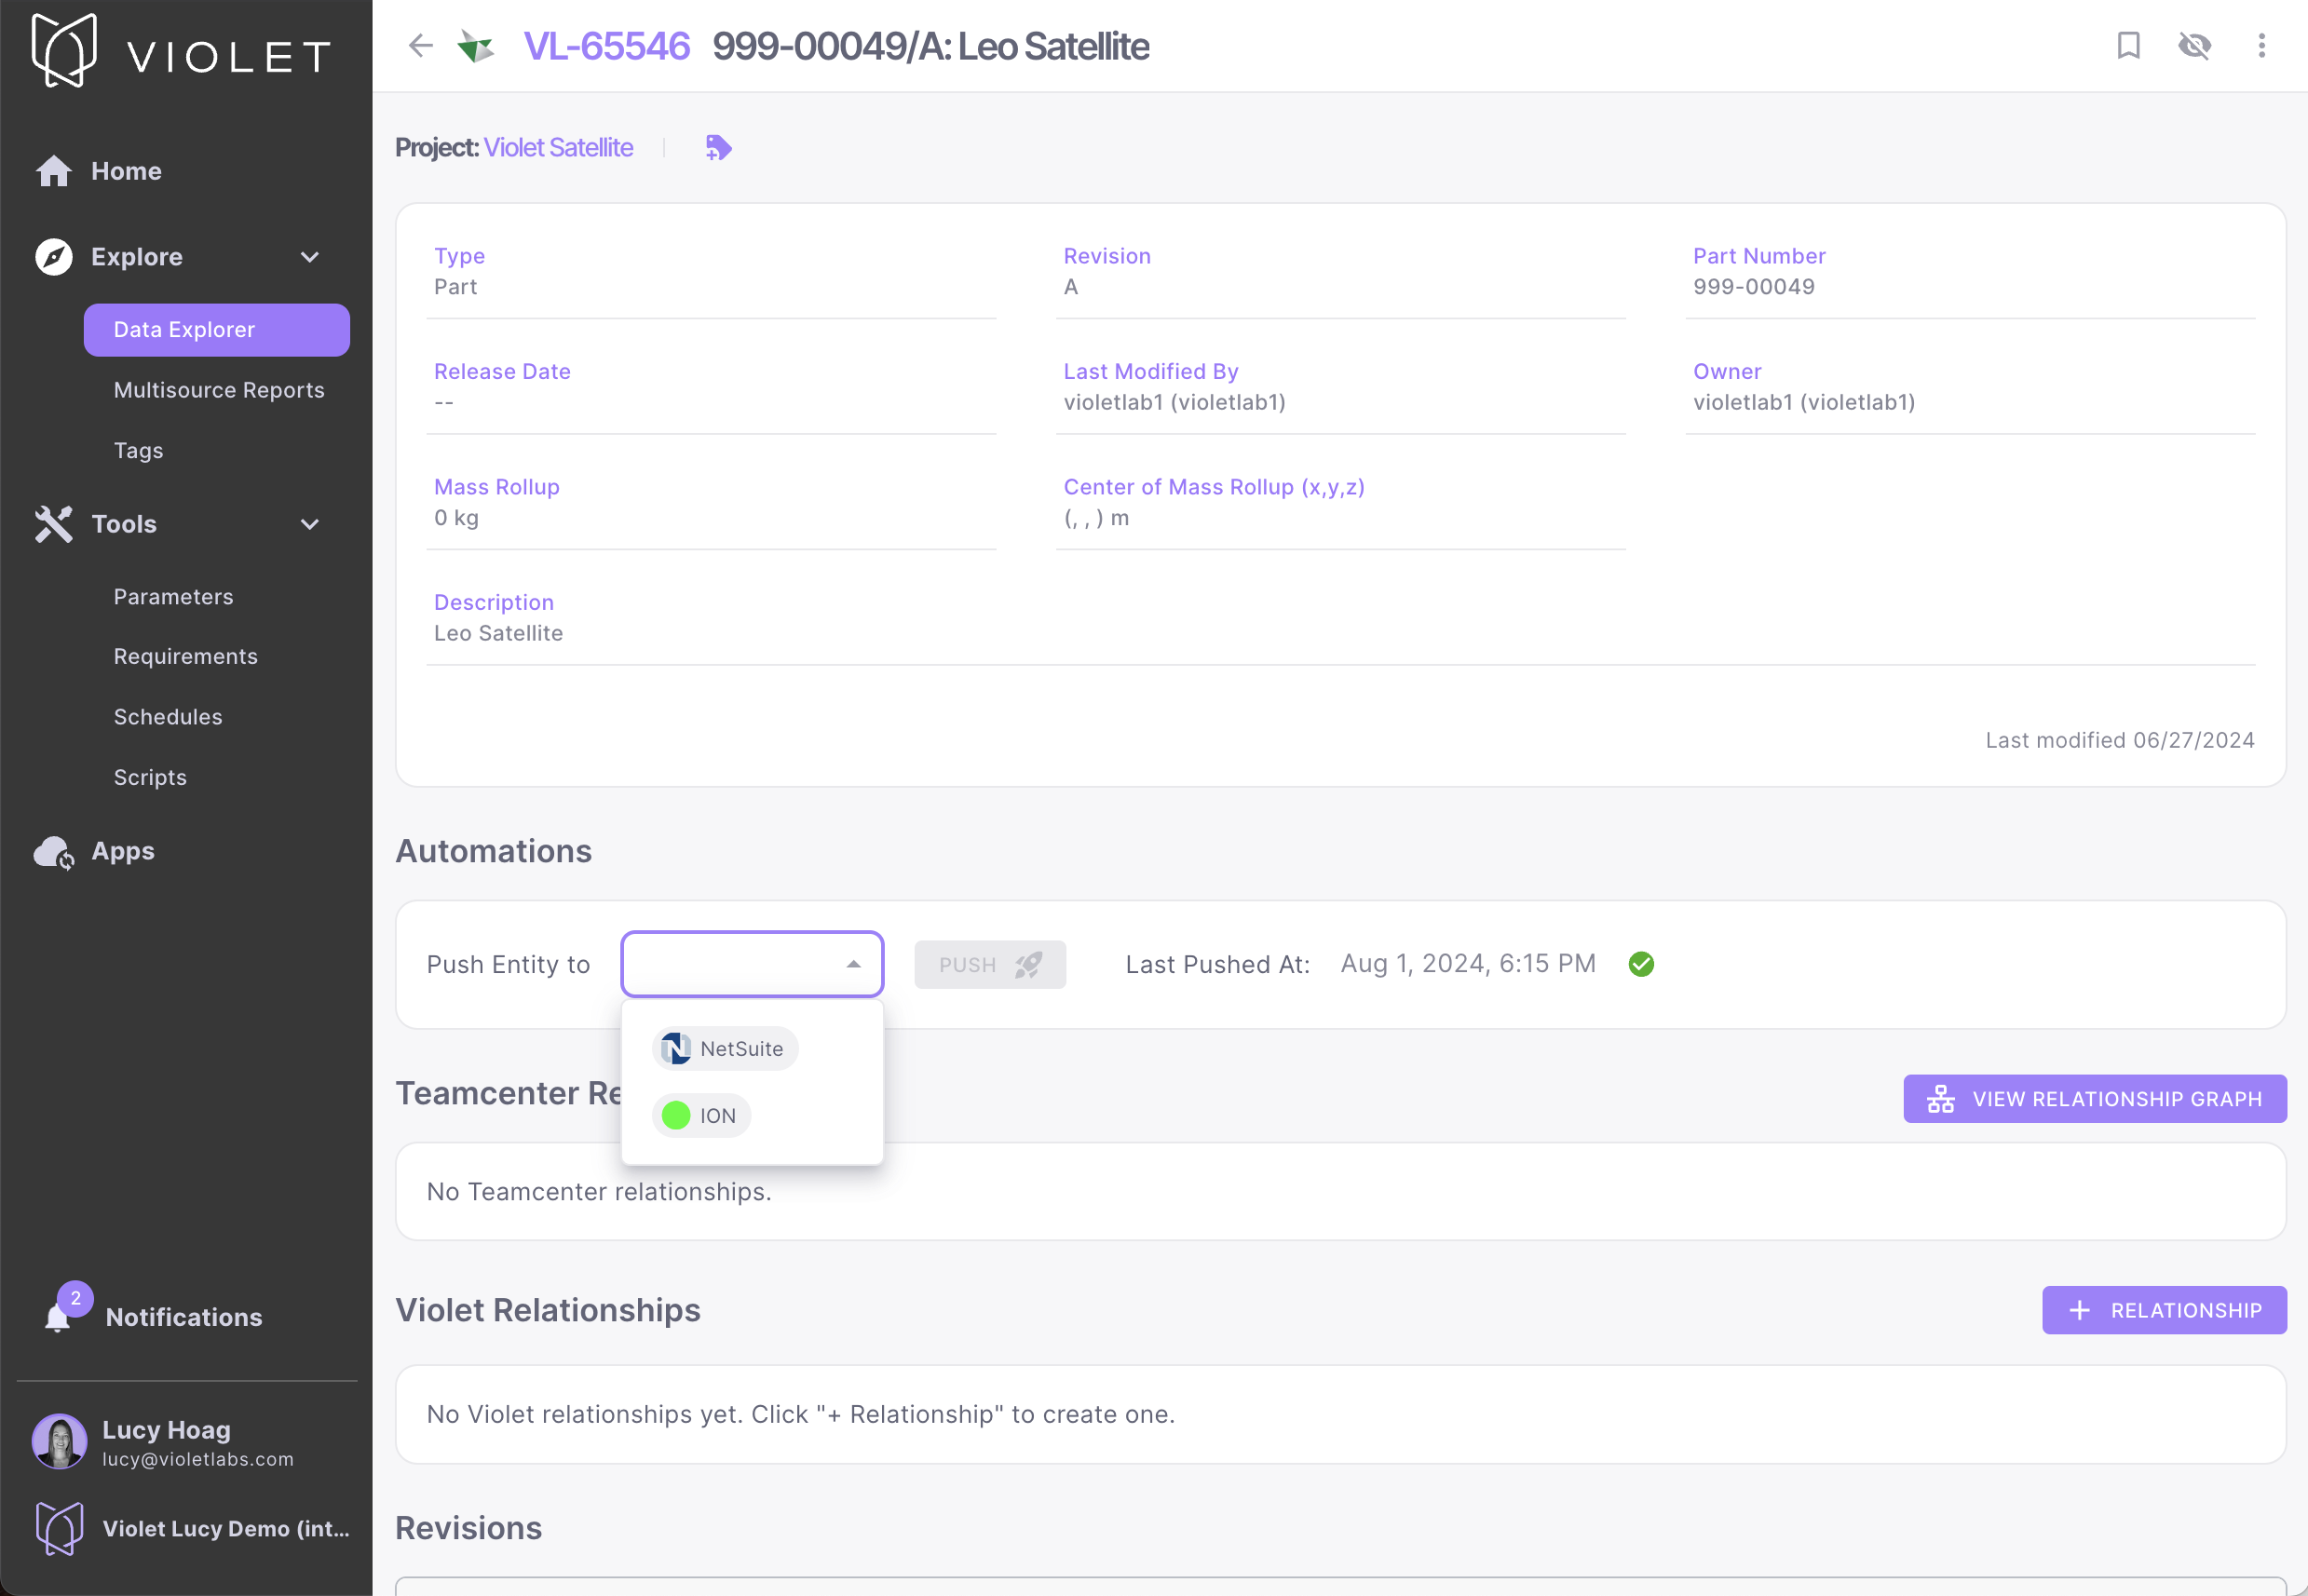Click the add Relationship button
The width and height of the screenshot is (2308, 1596).
(2163, 1310)
